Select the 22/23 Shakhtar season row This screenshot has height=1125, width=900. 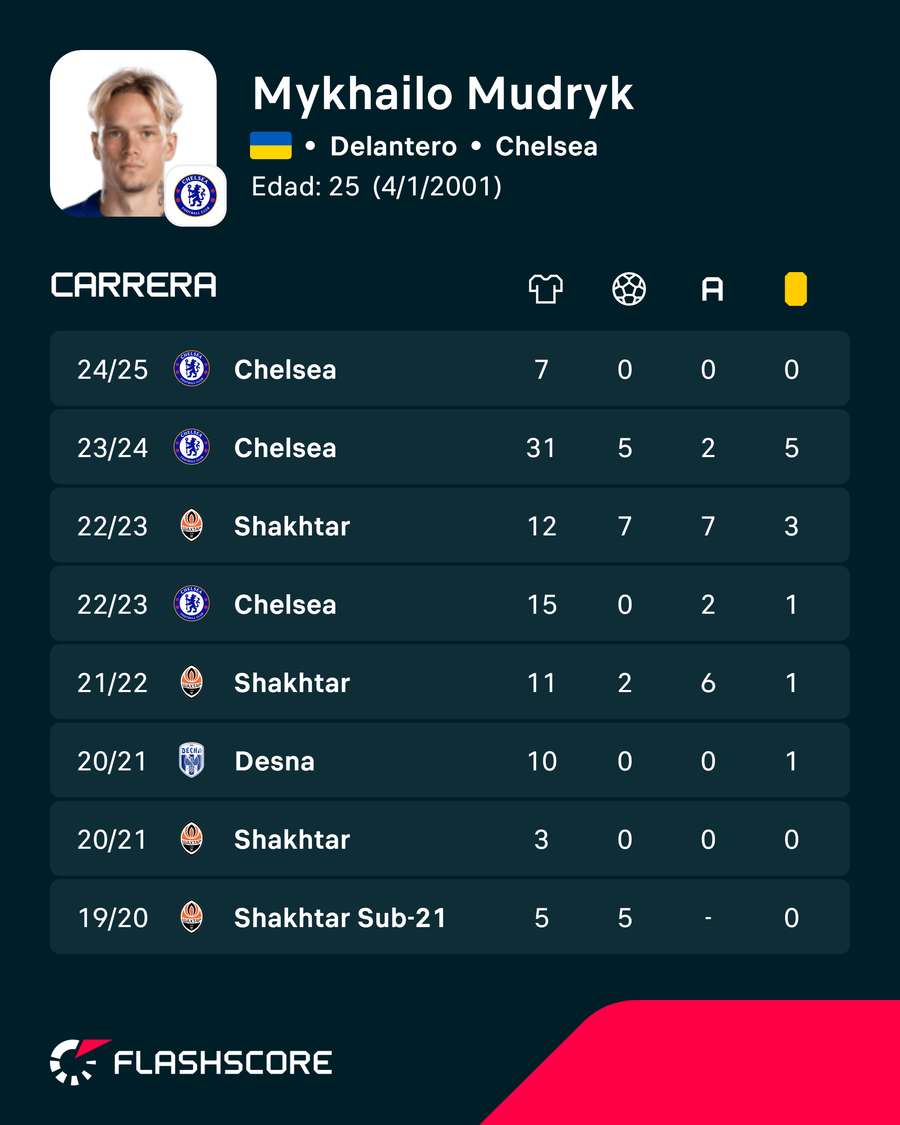[x=450, y=526]
